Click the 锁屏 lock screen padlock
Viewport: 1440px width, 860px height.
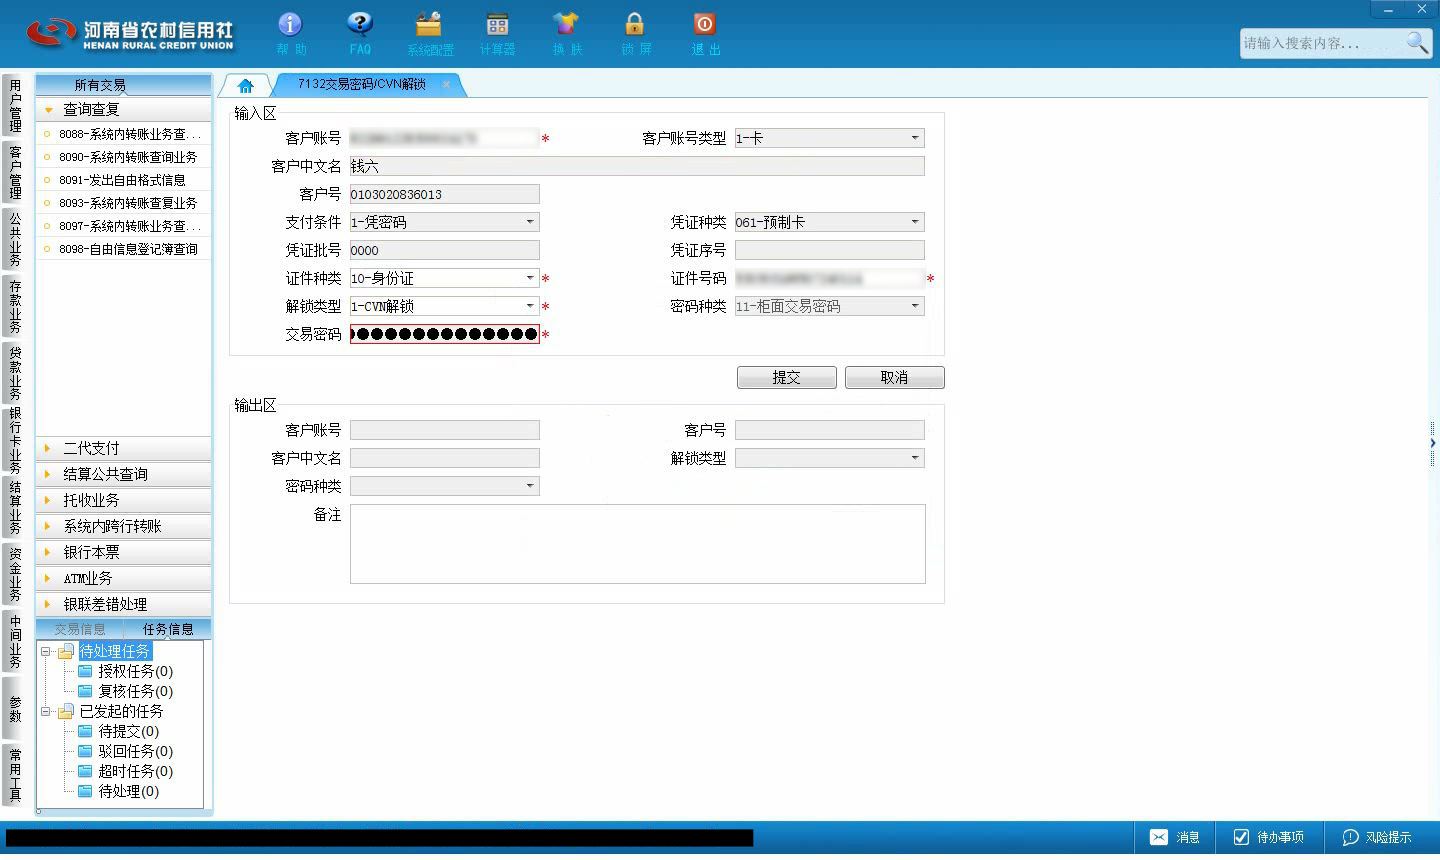click(635, 24)
